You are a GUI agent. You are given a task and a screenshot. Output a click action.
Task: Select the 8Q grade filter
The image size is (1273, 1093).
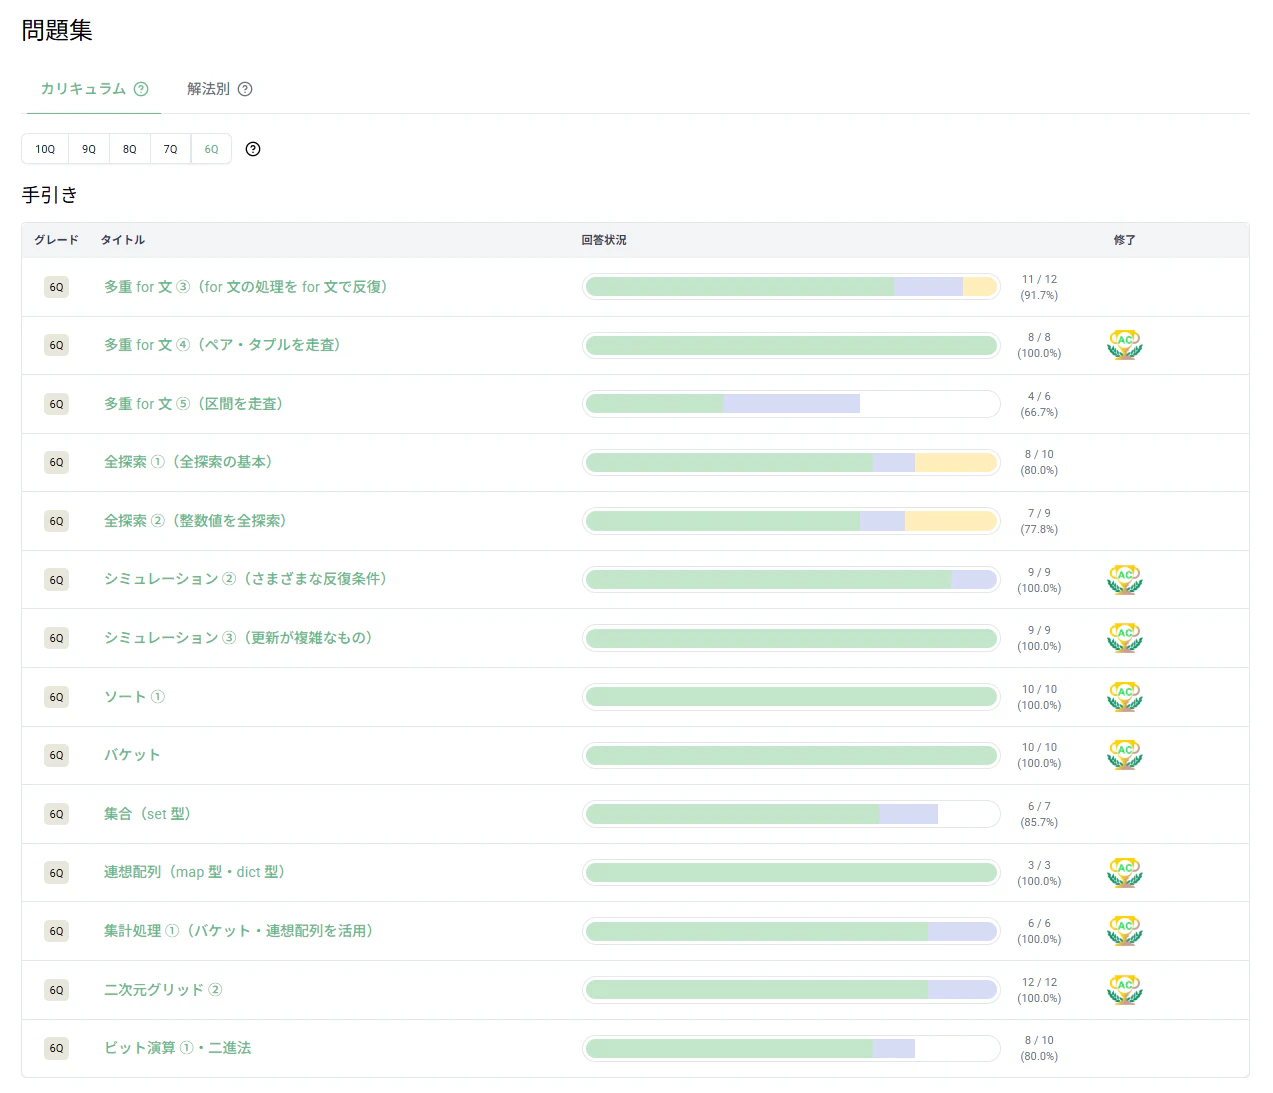coord(130,149)
